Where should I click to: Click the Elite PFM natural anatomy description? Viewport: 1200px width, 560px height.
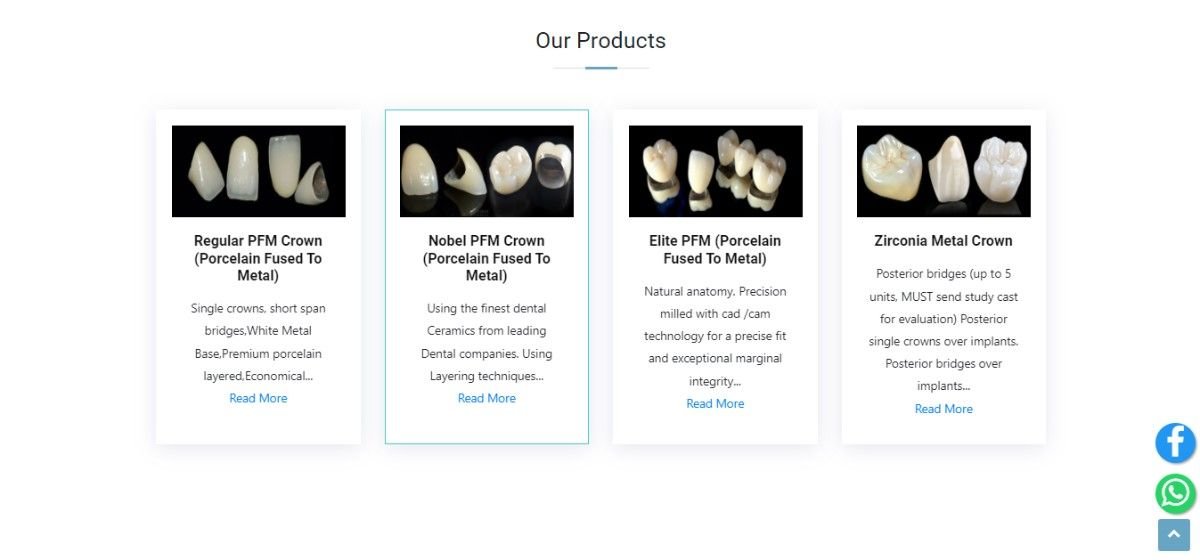pos(715,337)
